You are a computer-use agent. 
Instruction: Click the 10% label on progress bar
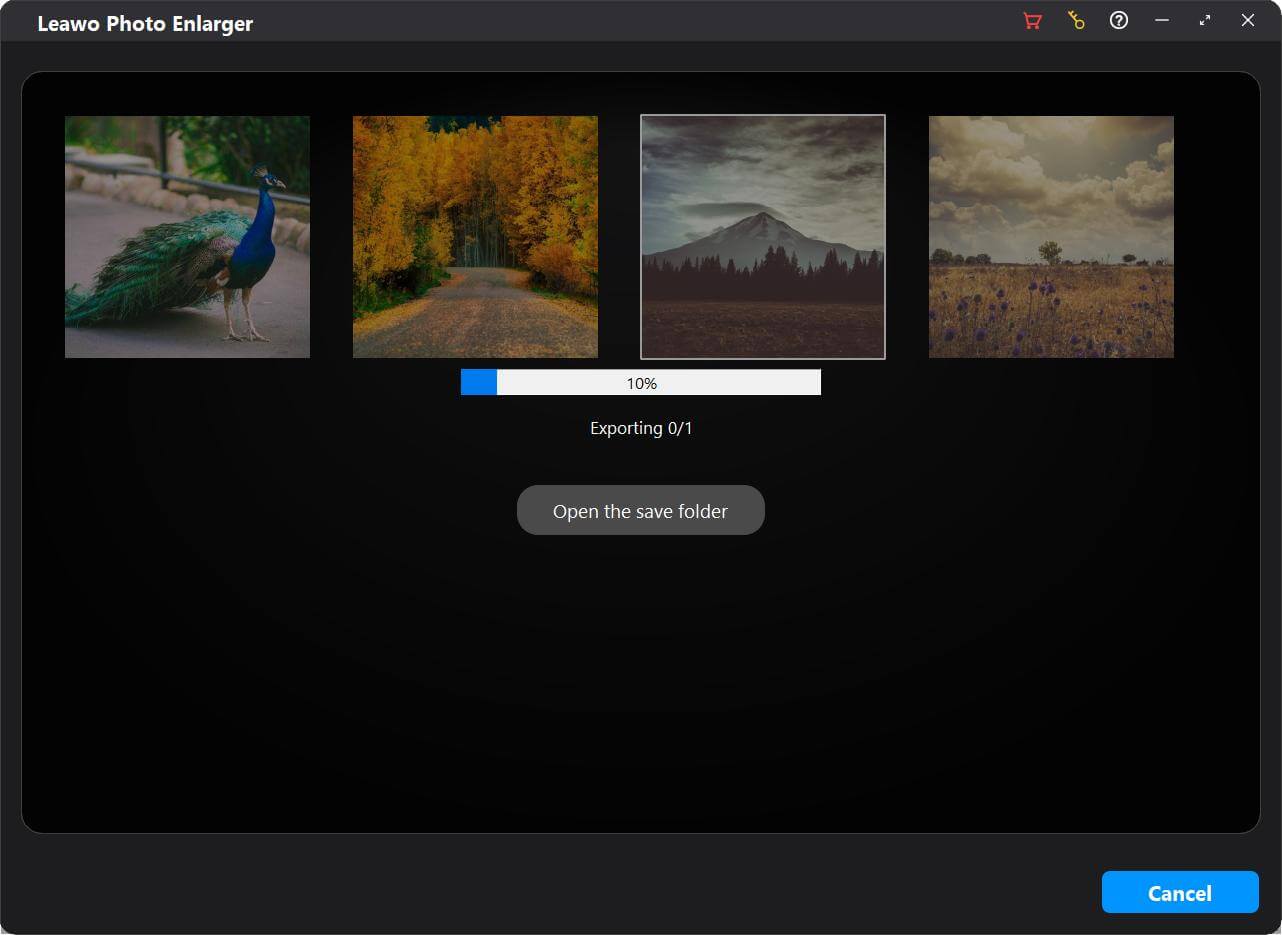tap(641, 384)
